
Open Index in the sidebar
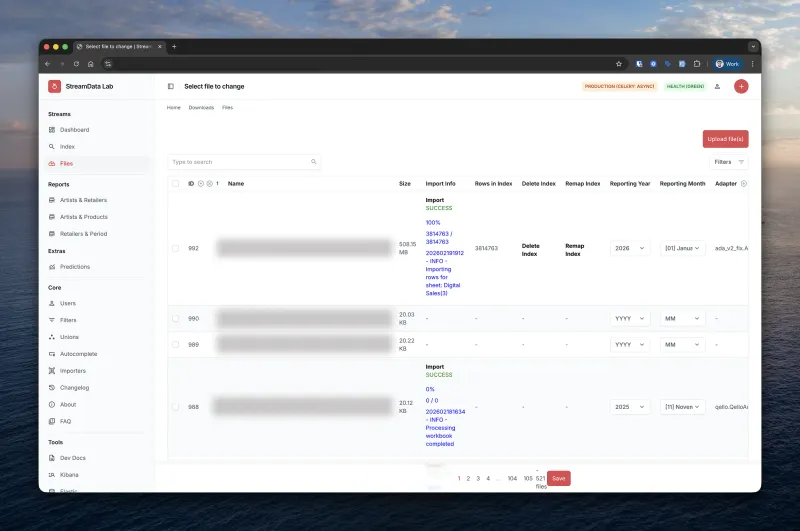[x=67, y=146]
